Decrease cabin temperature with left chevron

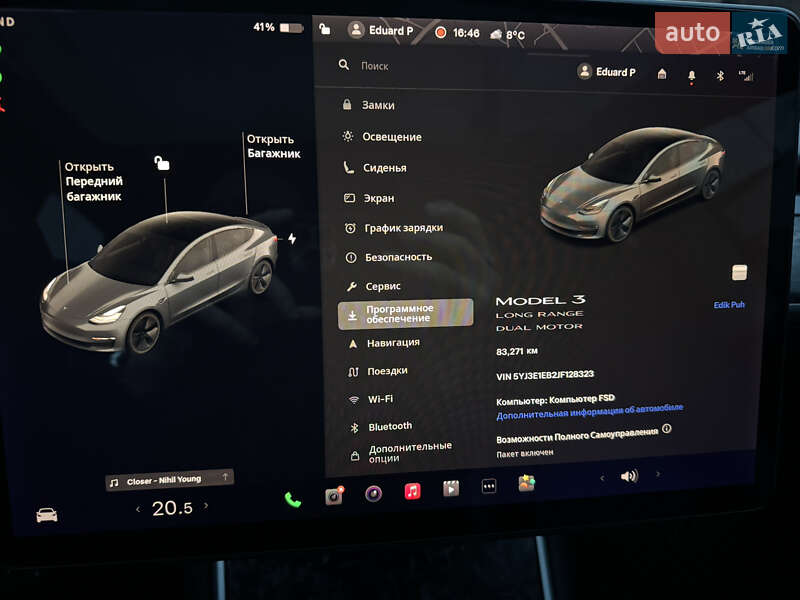[x=138, y=509]
